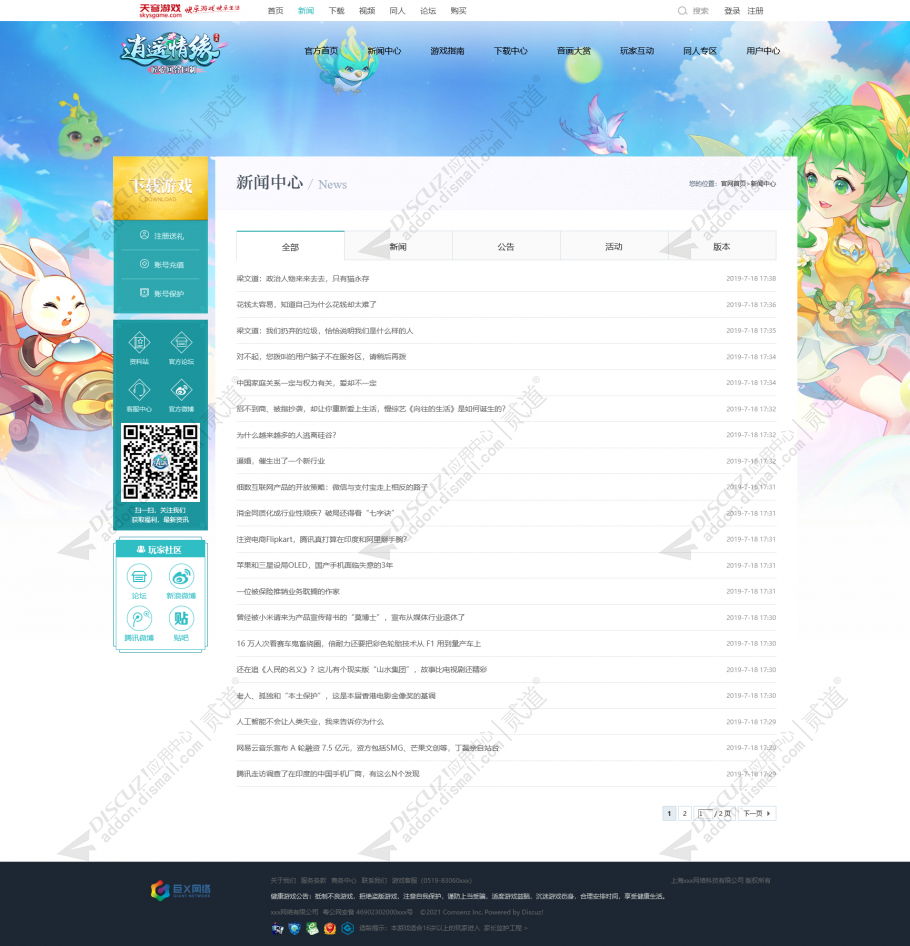The image size is (910, 946).
Task: Click 论坛 in the top bar
Action: pos(428,11)
